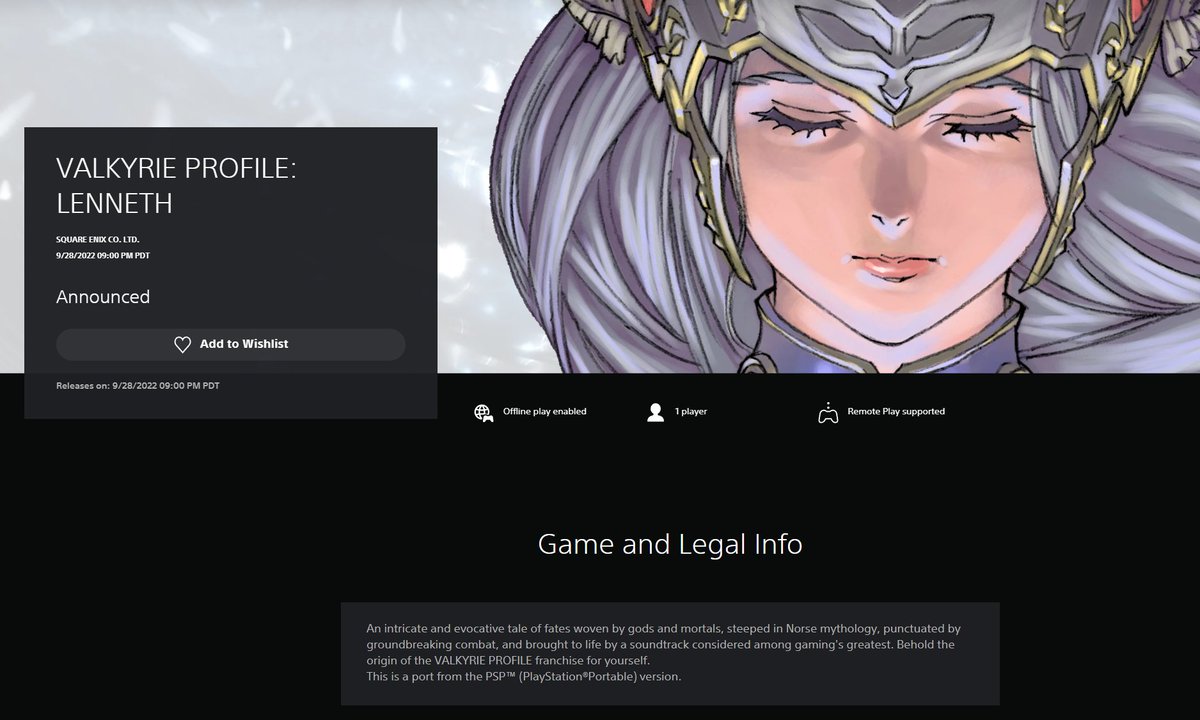Click the heart icon in the wishlist button
The height and width of the screenshot is (720, 1200).
coord(182,344)
